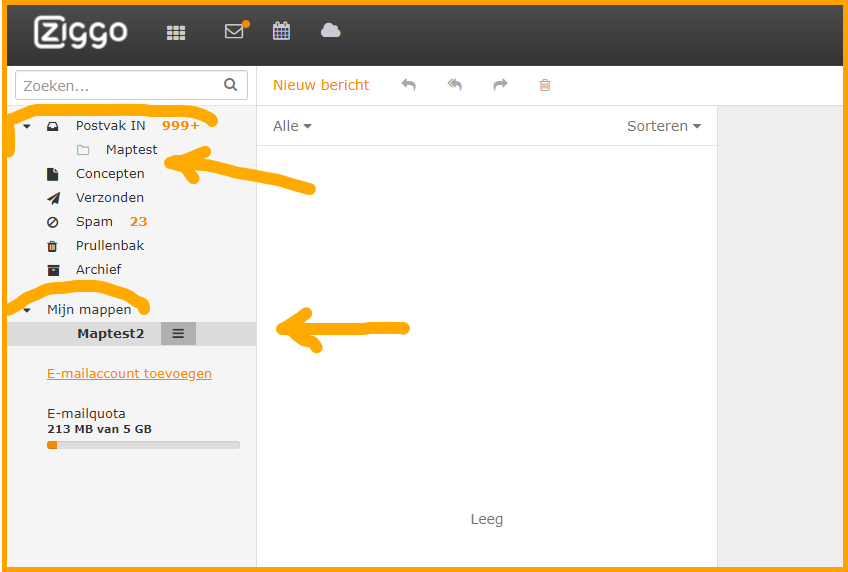848x572 pixels.
Task: Collapse the Mijn mappen section
Action: (27, 310)
